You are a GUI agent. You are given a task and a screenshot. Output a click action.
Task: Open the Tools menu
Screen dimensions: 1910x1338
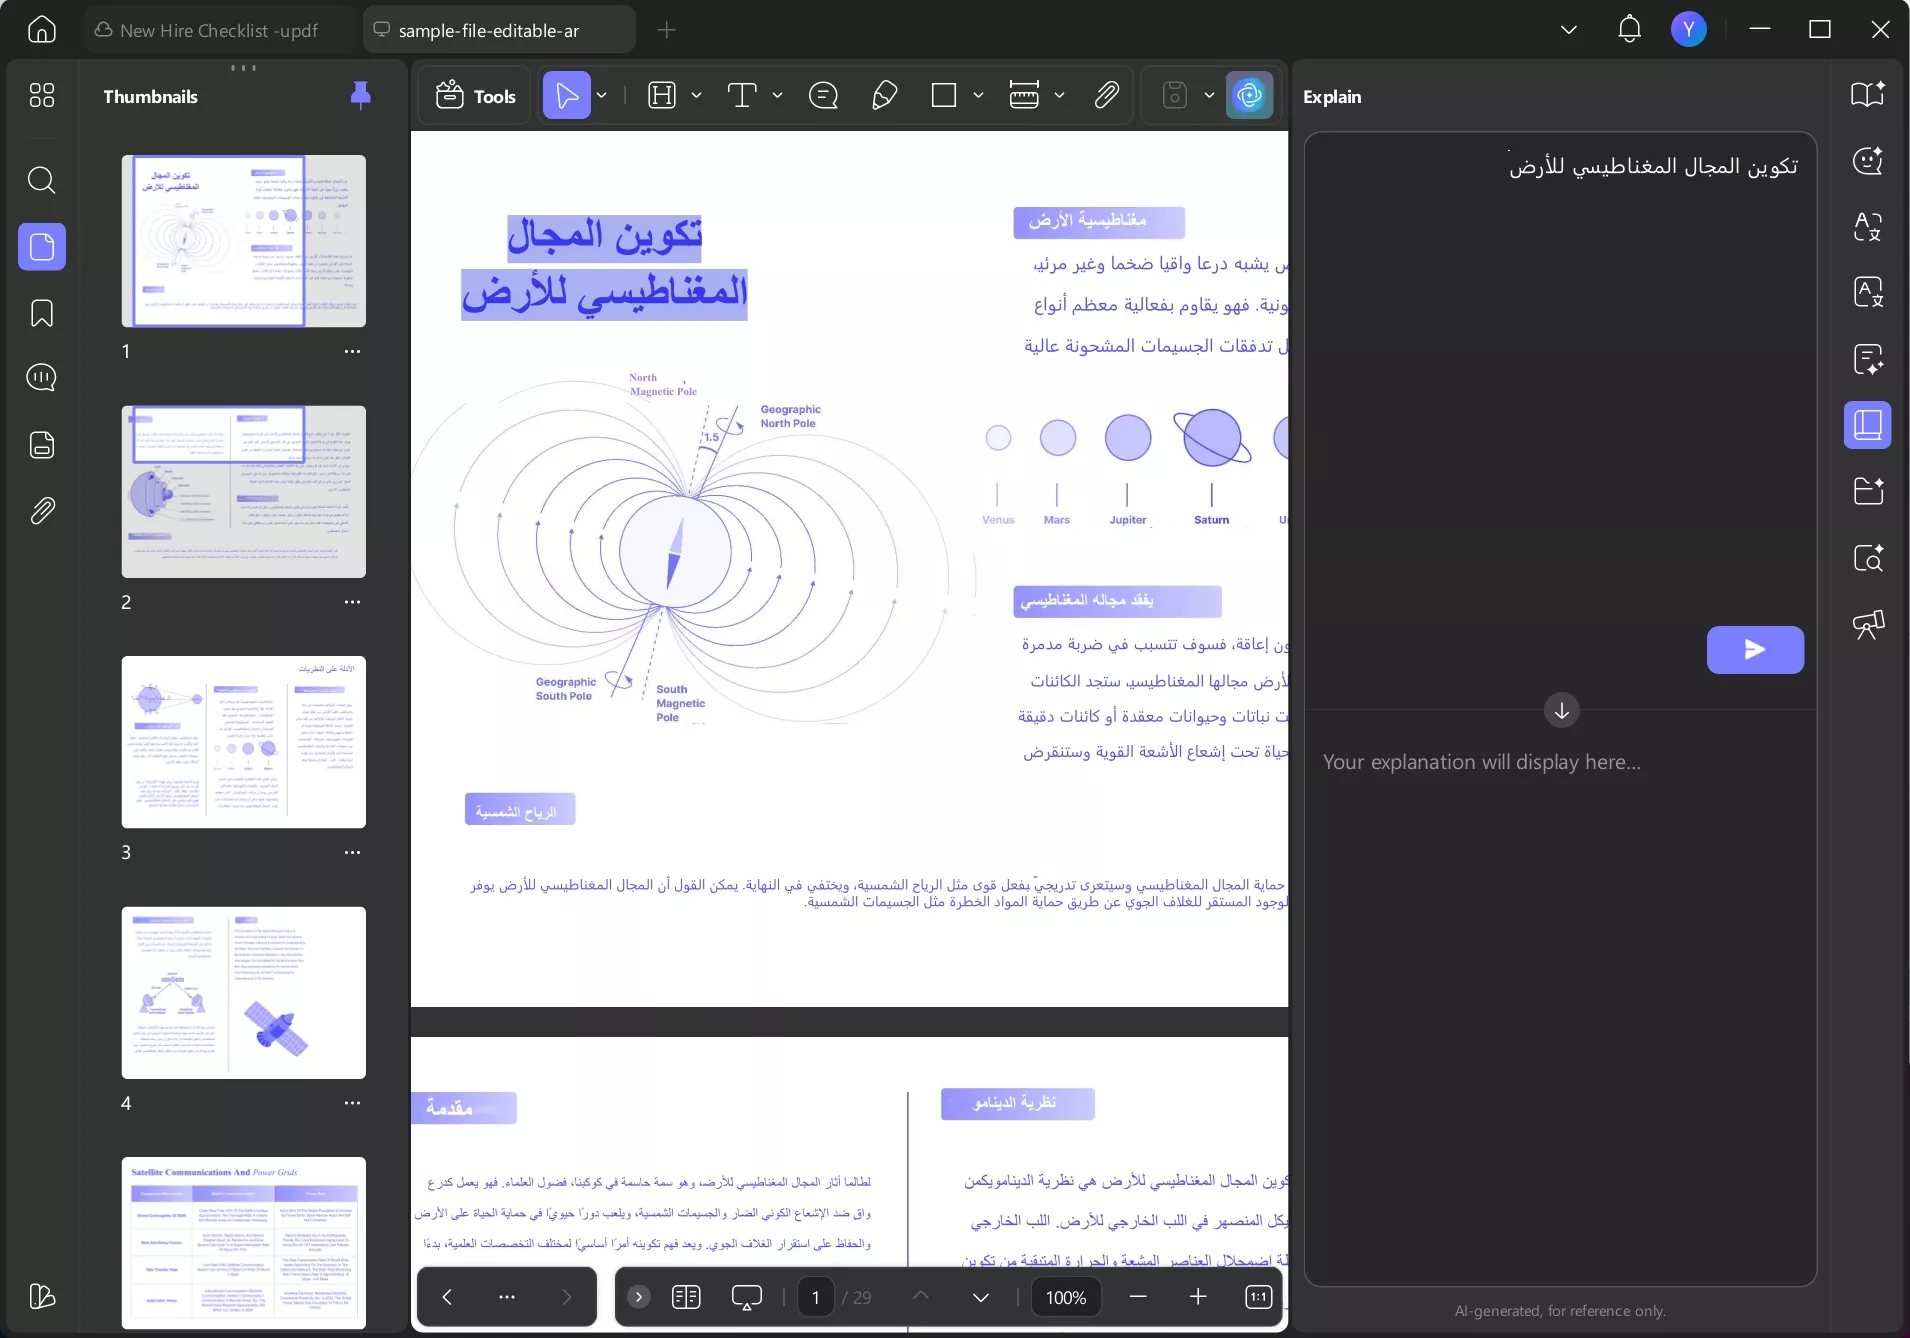(x=476, y=96)
